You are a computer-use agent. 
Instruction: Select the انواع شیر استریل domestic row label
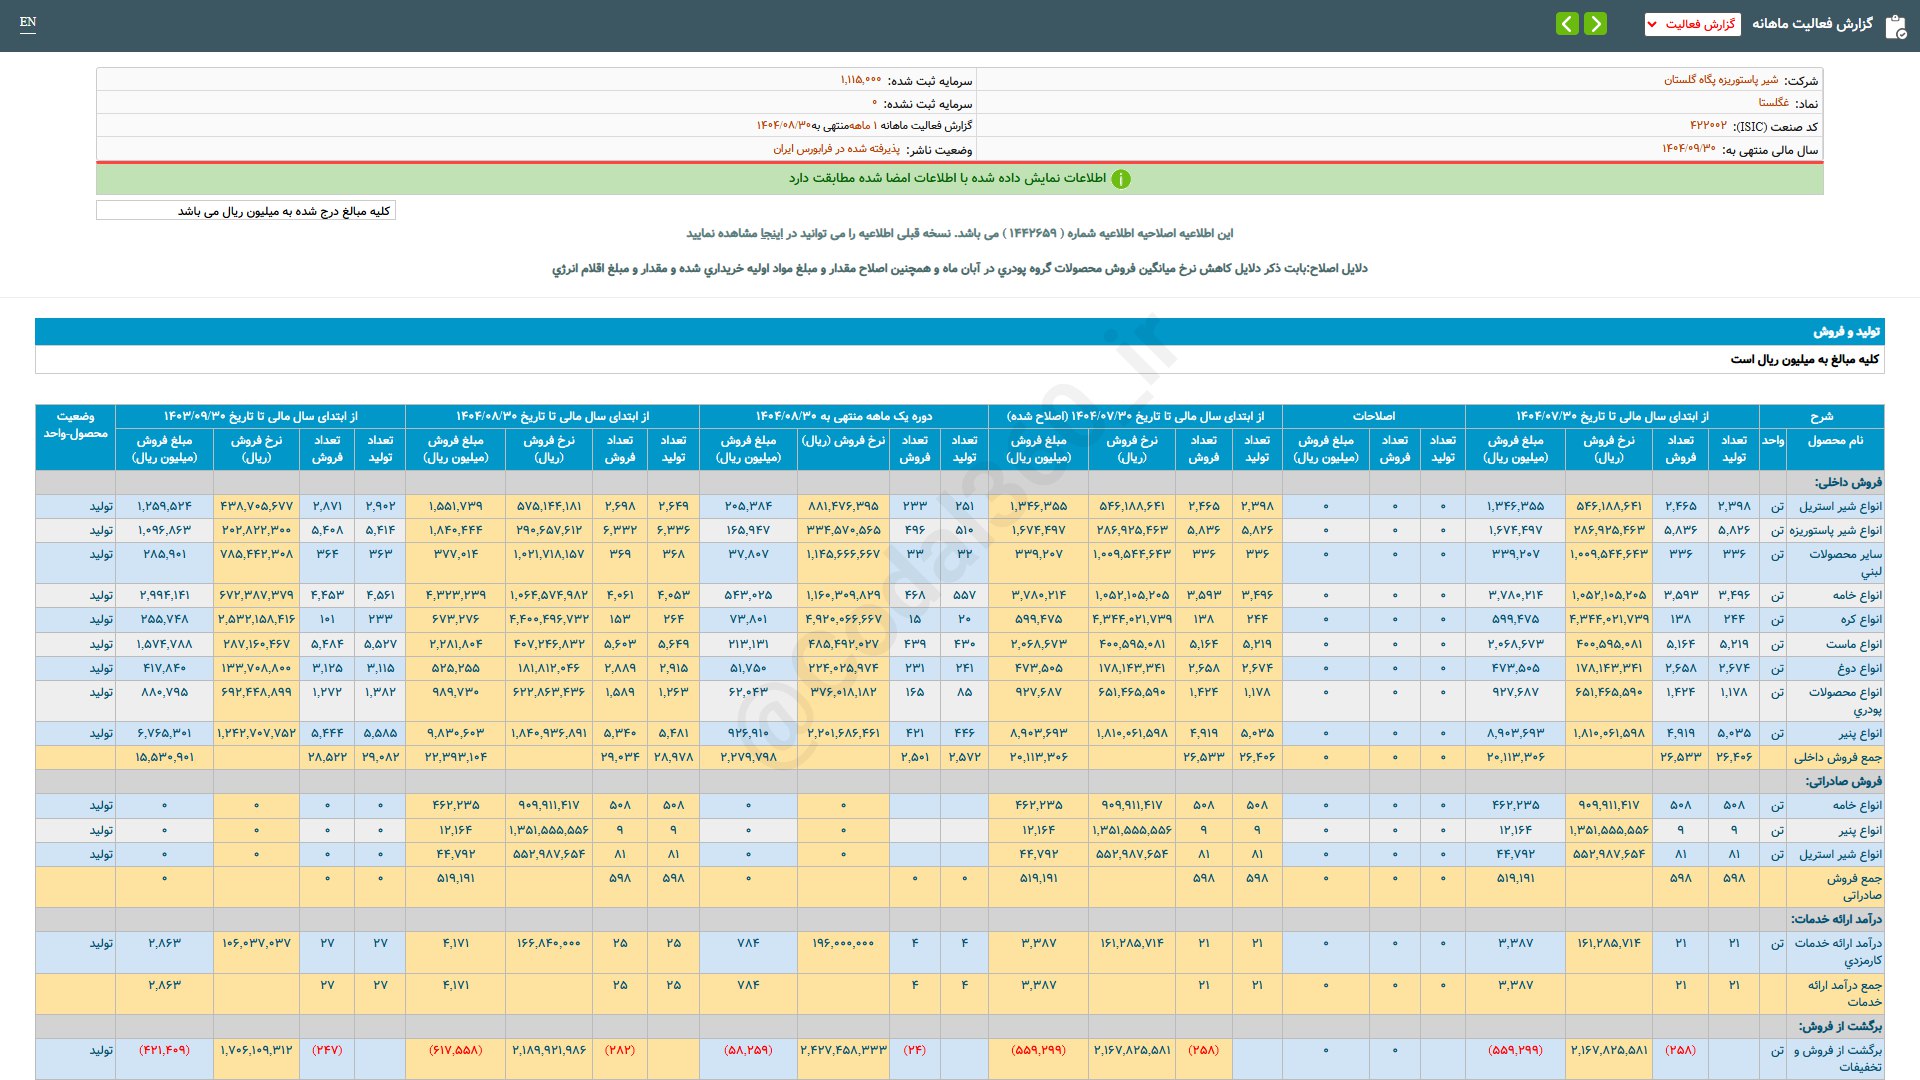pyautogui.click(x=1840, y=506)
